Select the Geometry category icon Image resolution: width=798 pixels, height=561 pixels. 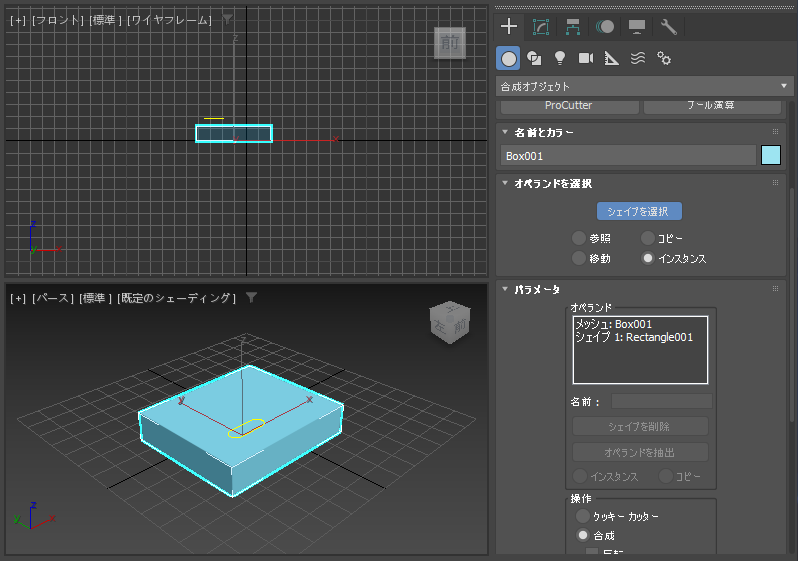(508, 59)
